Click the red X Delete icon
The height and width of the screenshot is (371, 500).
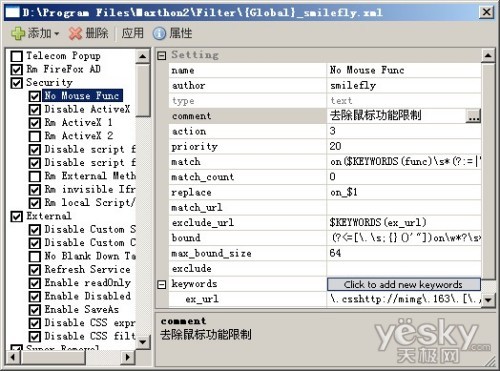pos(76,33)
